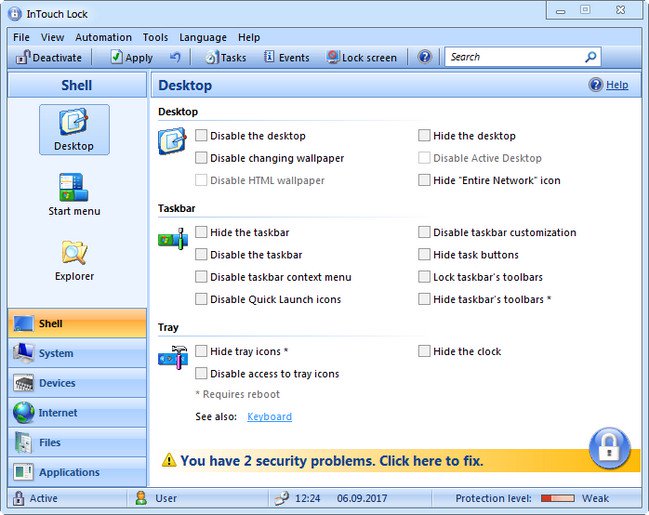Image resolution: width=649 pixels, height=515 pixels.
Task: Check Disable taskbar context menu
Action: pos(201,277)
